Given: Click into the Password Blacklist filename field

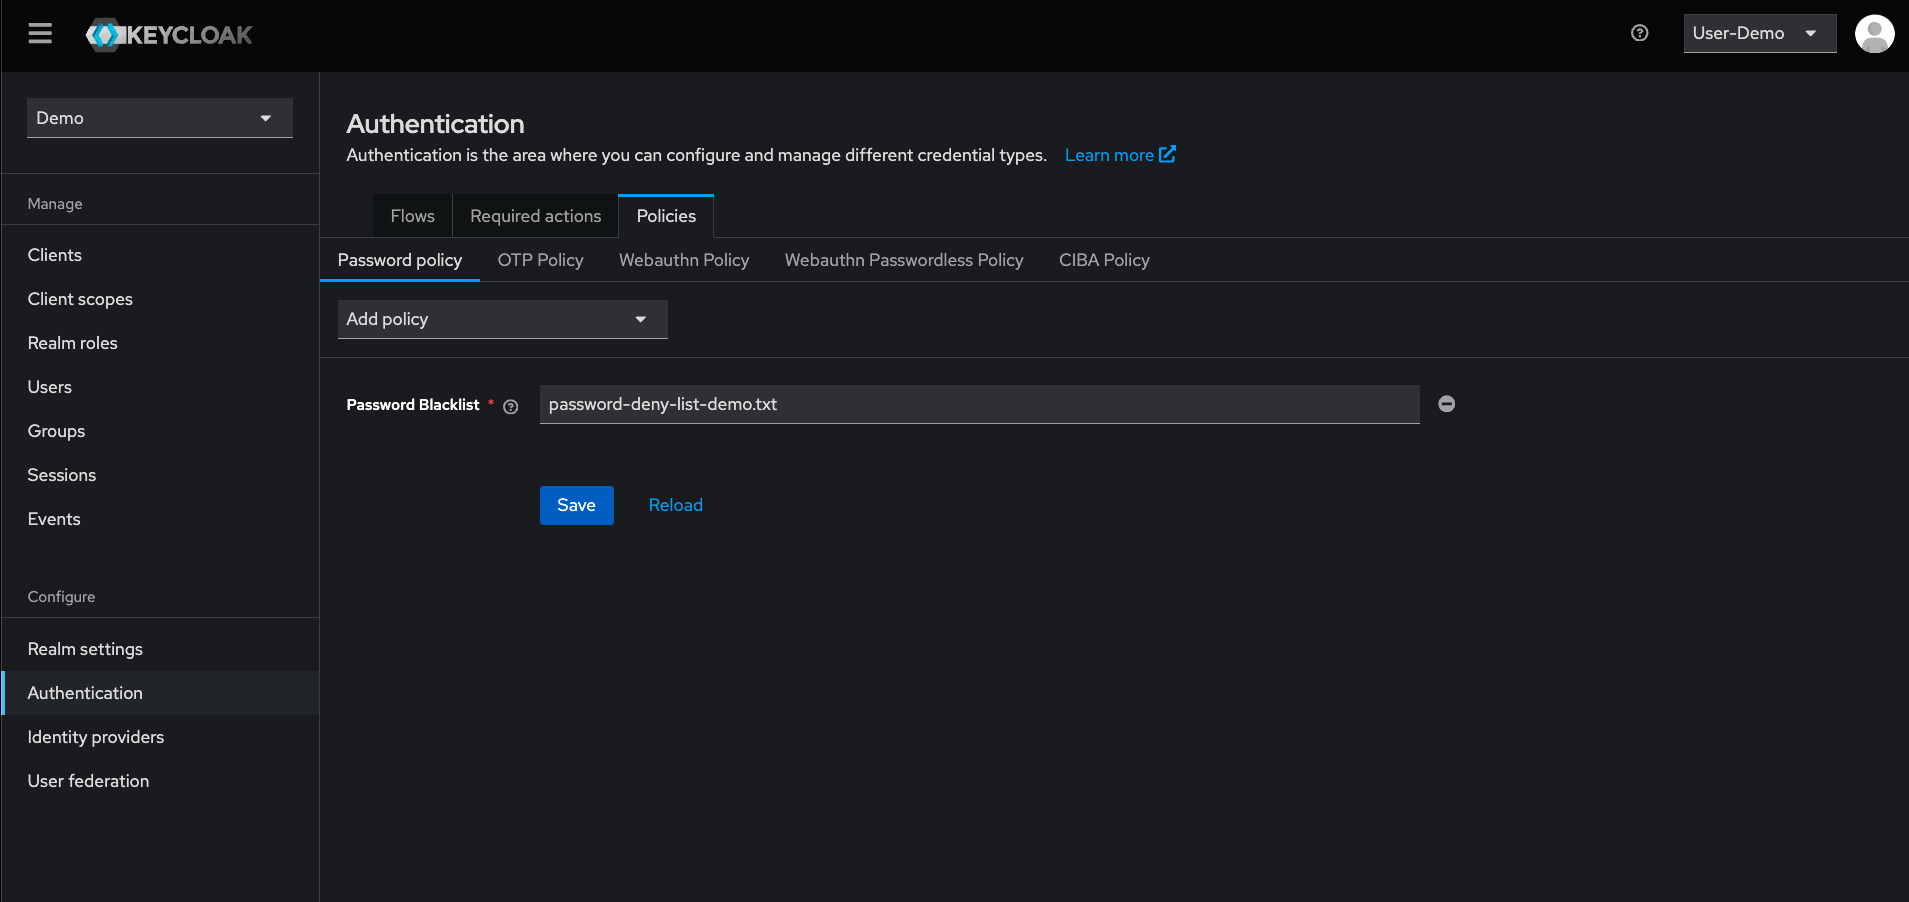Looking at the screenshot, I should point(979,404).
